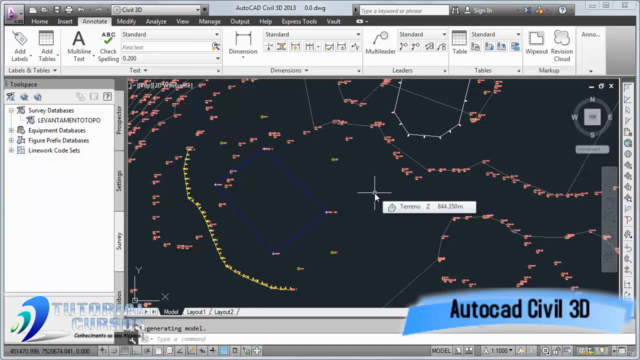
Task: Open the Express Tools ribbon tab
Action: (299, 21)
